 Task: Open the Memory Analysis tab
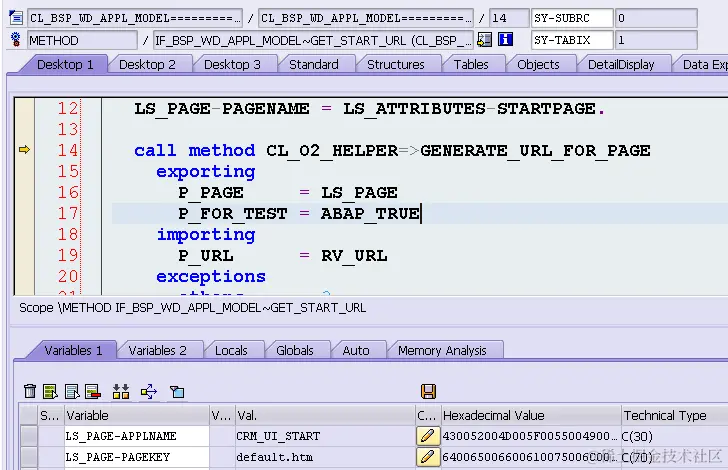pos(442,351)
